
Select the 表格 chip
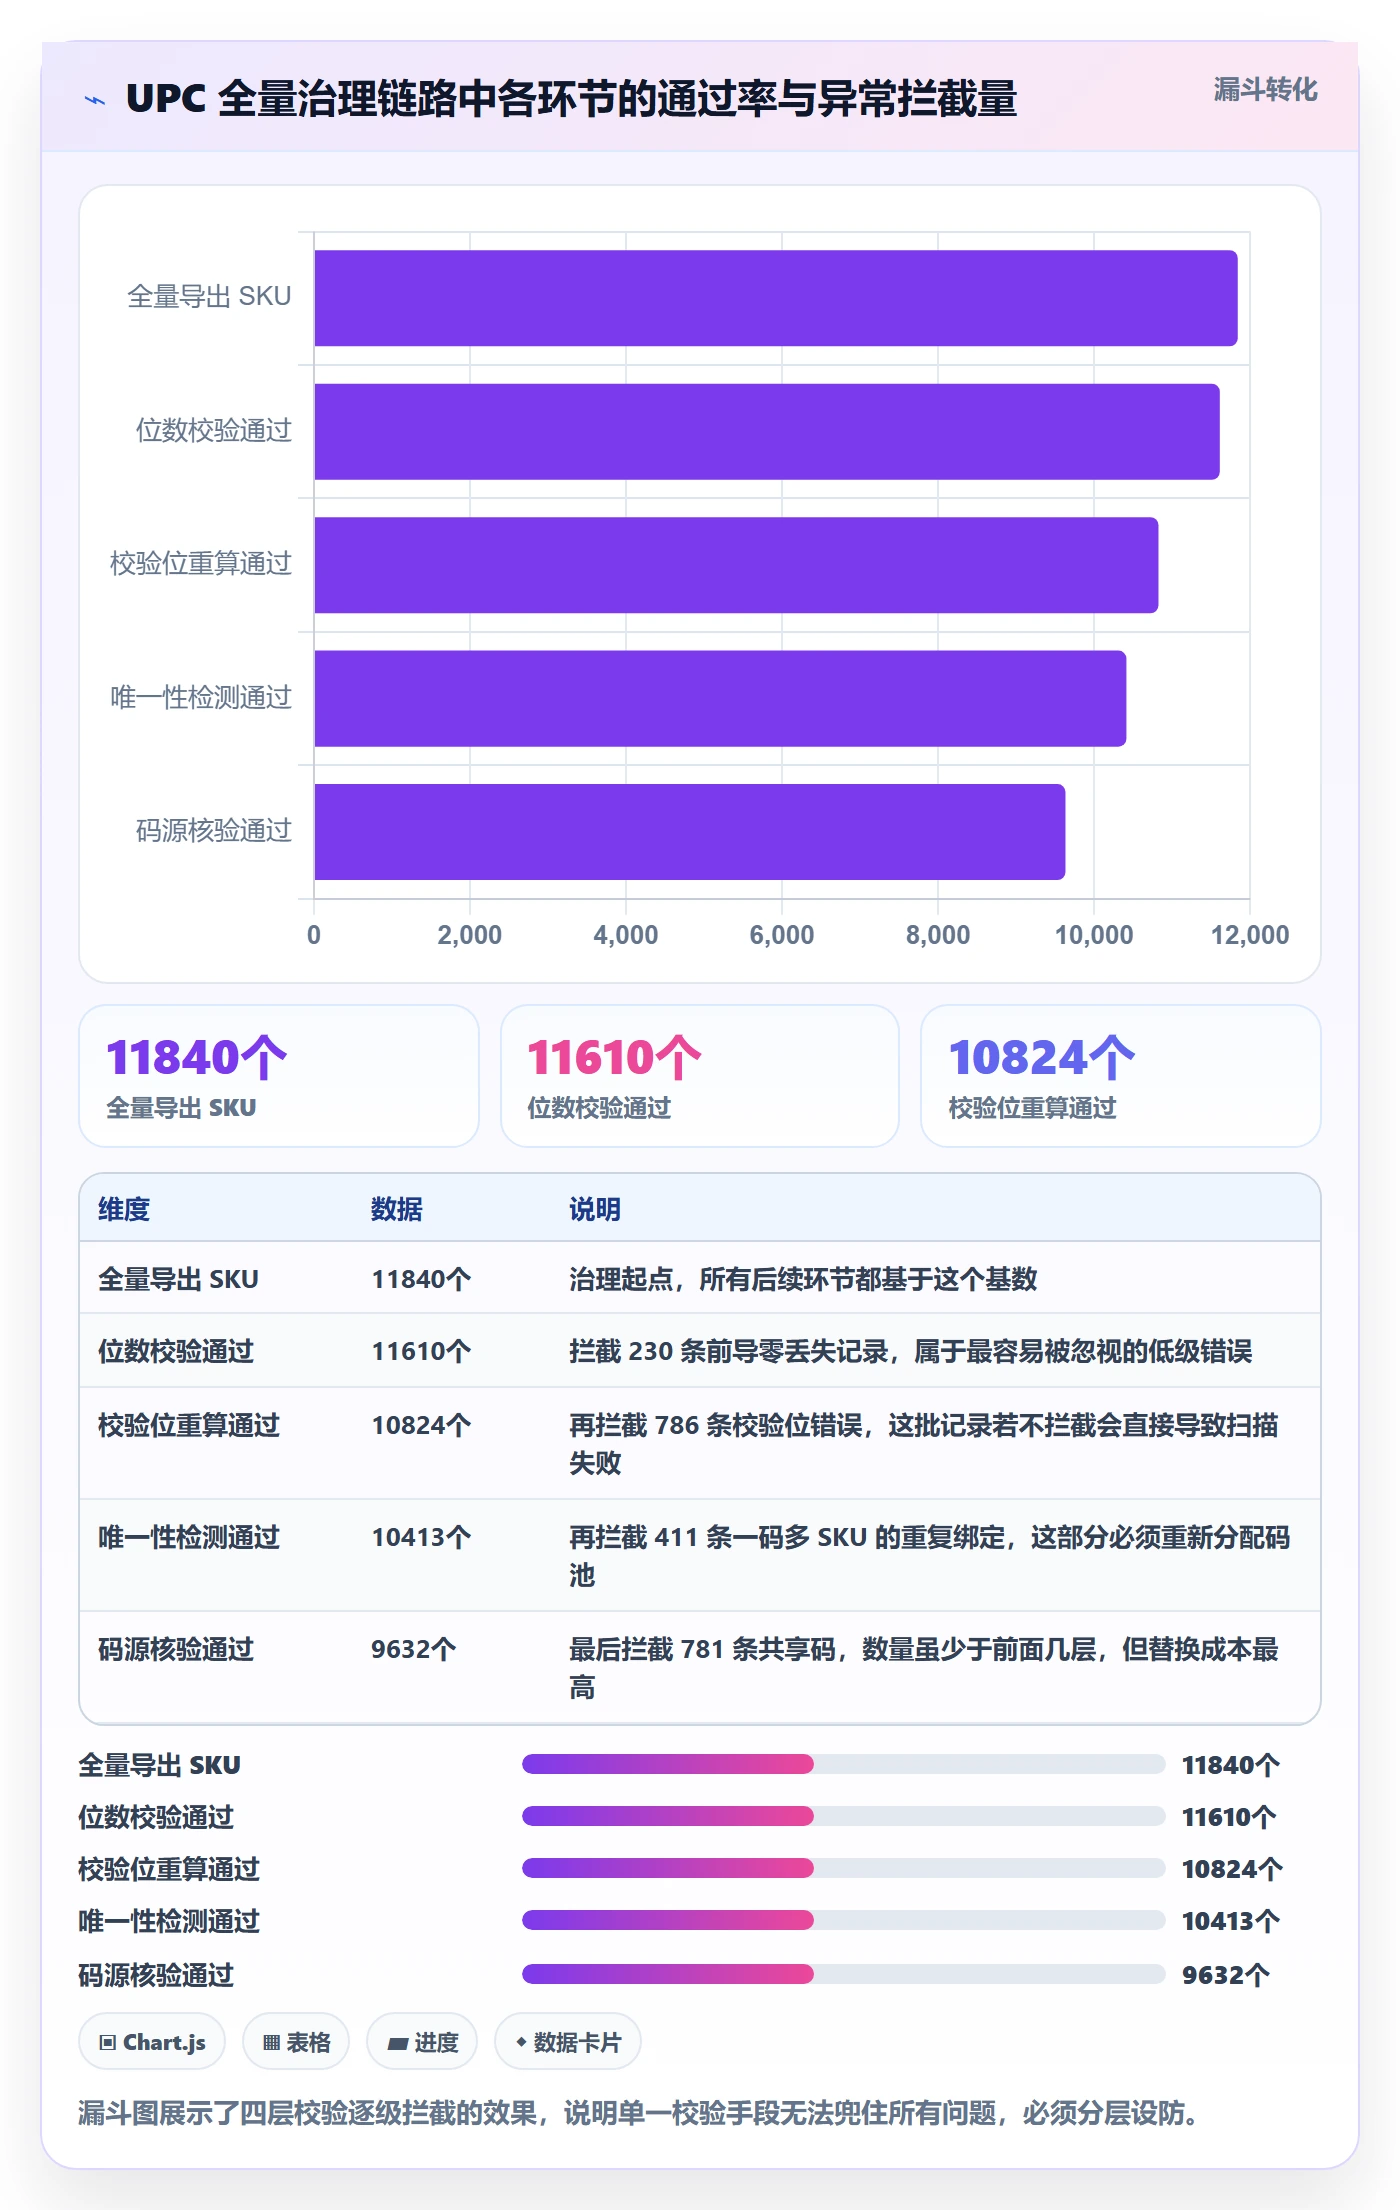coord(296,2042)
